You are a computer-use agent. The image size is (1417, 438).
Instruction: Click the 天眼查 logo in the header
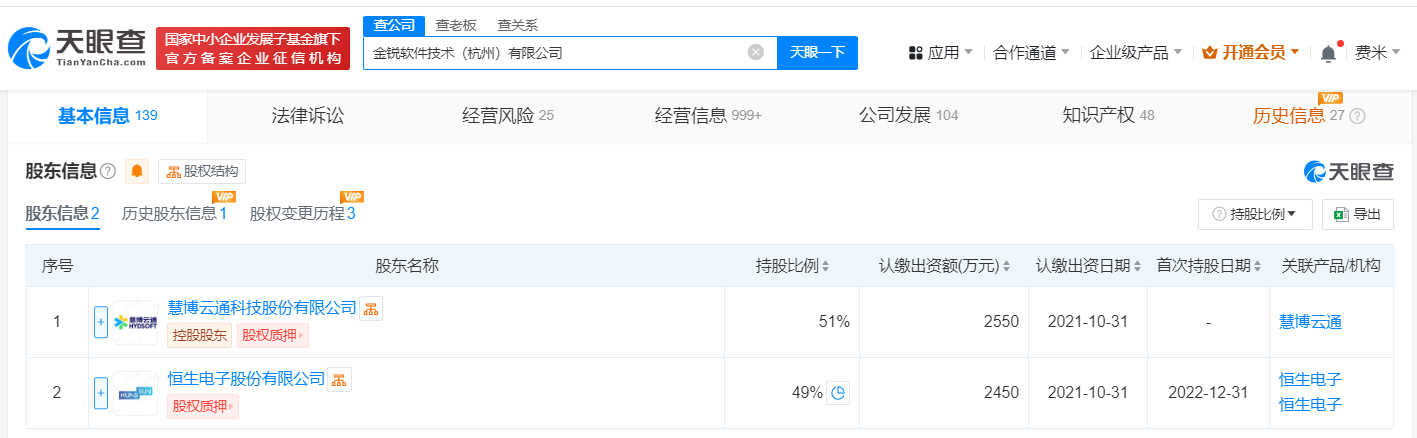[78, 46]
